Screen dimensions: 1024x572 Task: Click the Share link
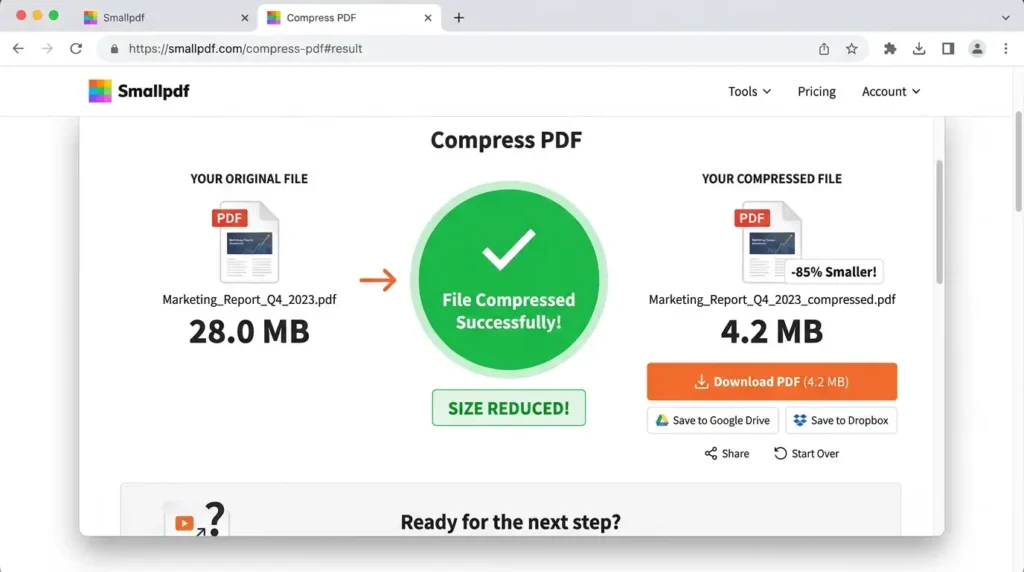coord(727,453)
